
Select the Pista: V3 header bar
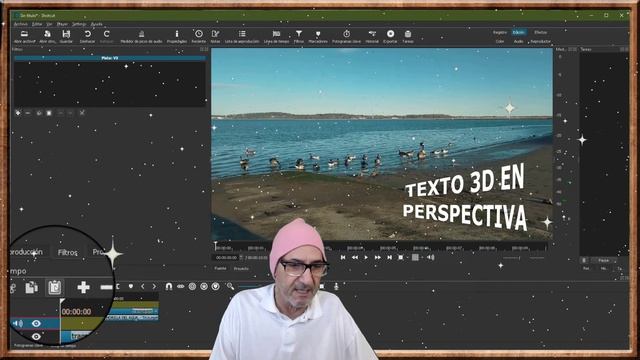[109, 58]
